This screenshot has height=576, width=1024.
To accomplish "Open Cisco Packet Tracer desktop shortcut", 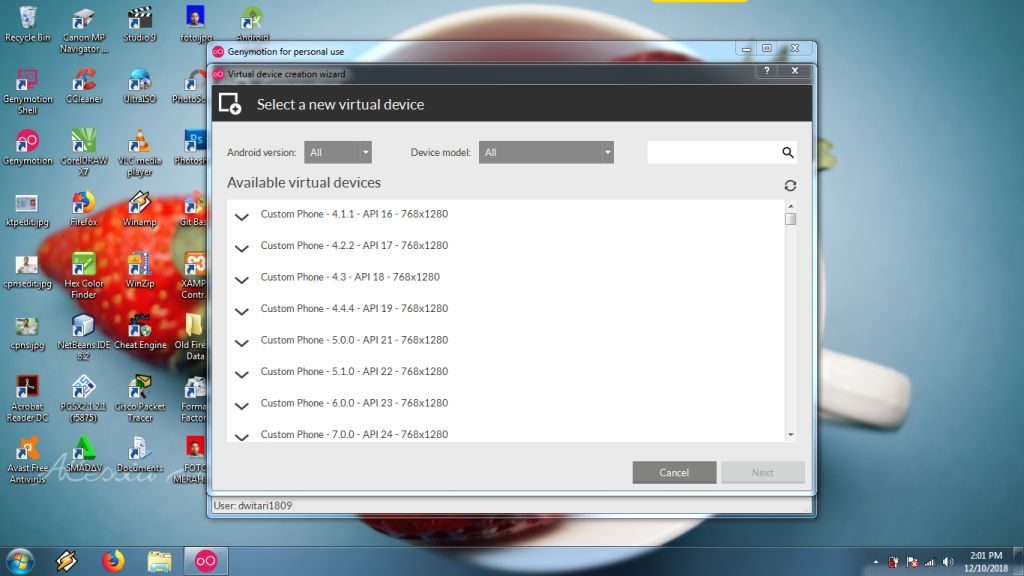I will [140, 398].
